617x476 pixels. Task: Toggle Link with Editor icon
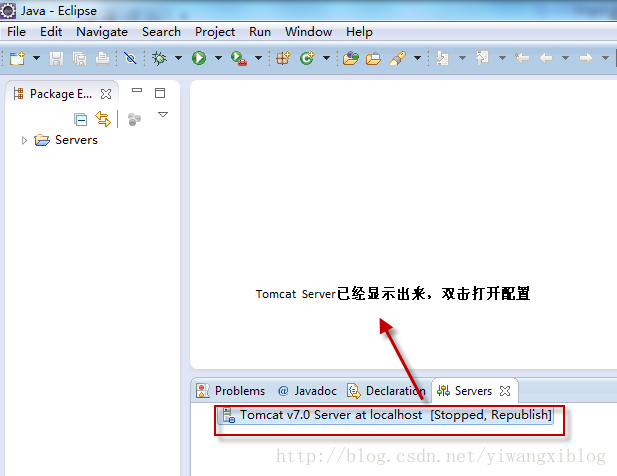pos(103,119)
